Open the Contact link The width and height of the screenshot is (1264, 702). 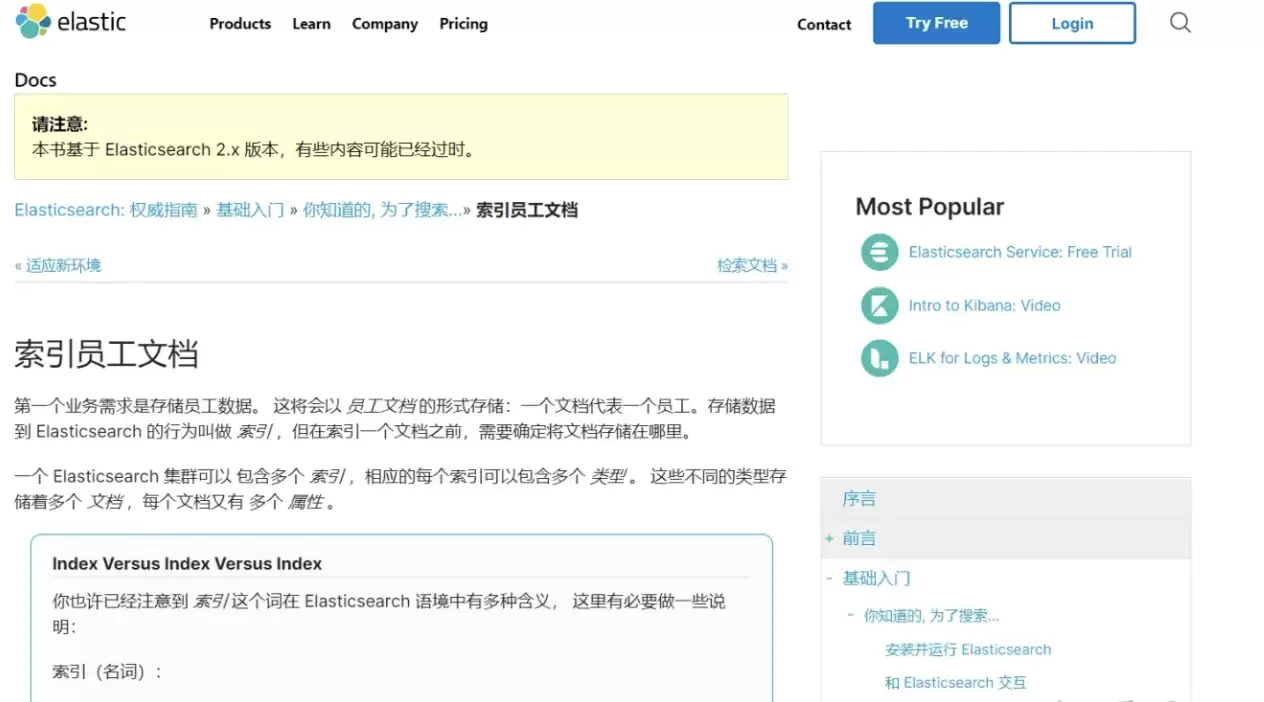(824, 25)
